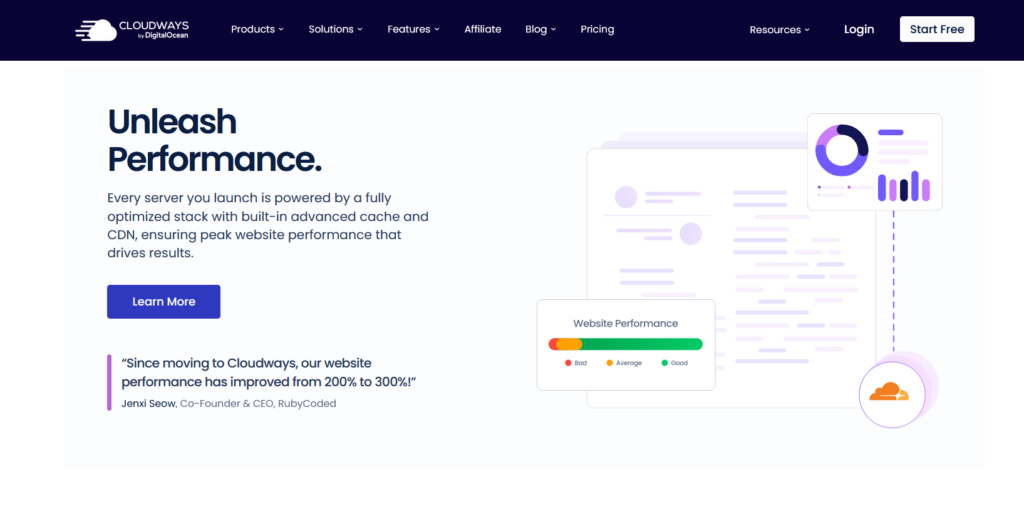This screenshot has width=1024, height=529.
Task: Click the orange Average legend dot
Action: click(x=610, y=363)
